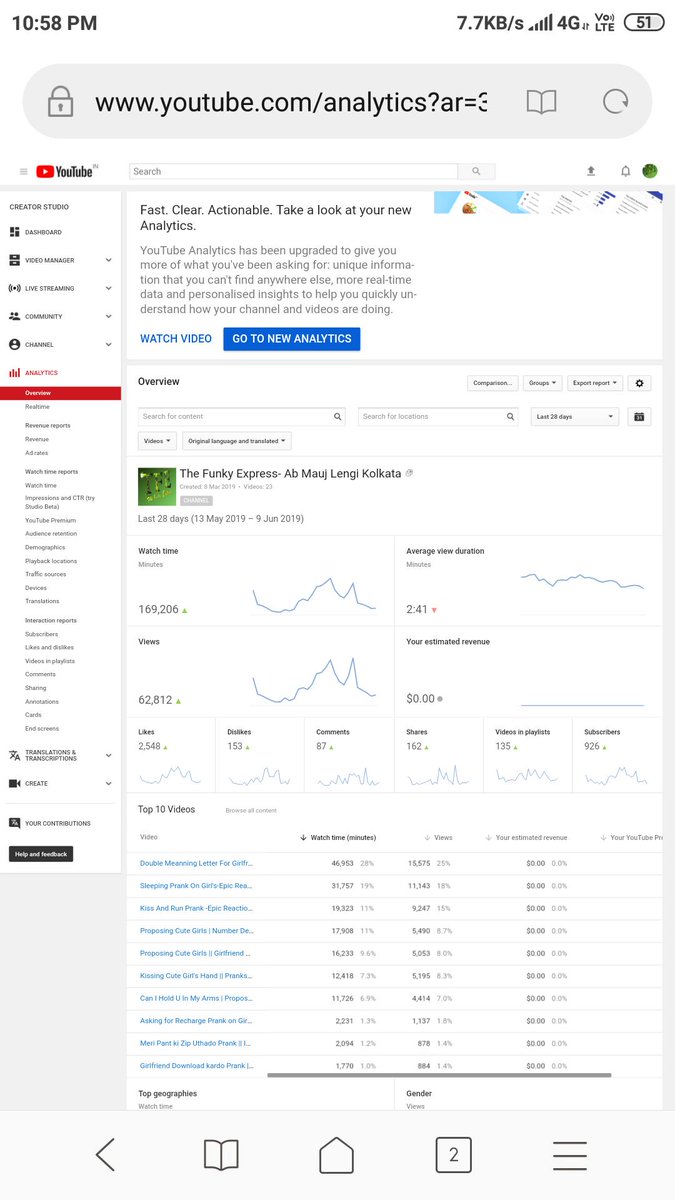Open Kiss And Run Prank video link
The image size is (675, 1200).
tap(196, 908)
